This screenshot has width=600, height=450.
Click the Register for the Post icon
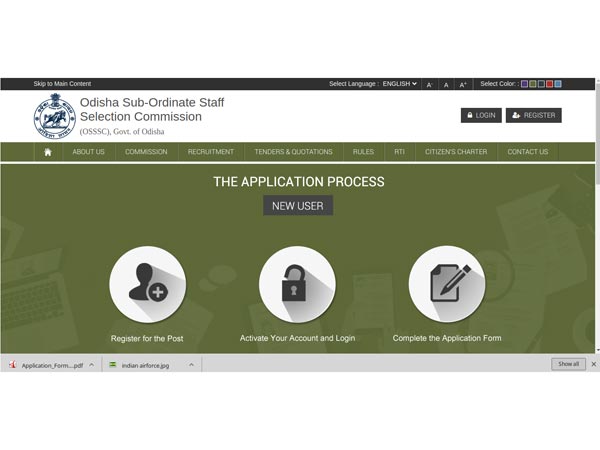147,285
